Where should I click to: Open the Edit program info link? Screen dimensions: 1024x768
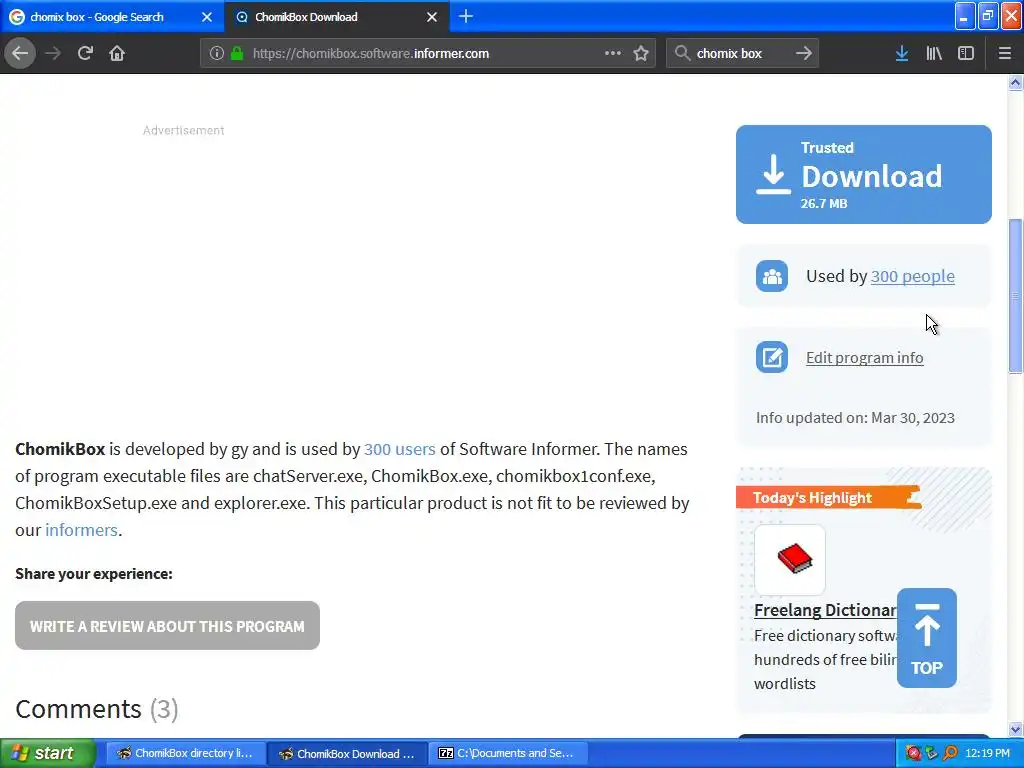[864, 358]
